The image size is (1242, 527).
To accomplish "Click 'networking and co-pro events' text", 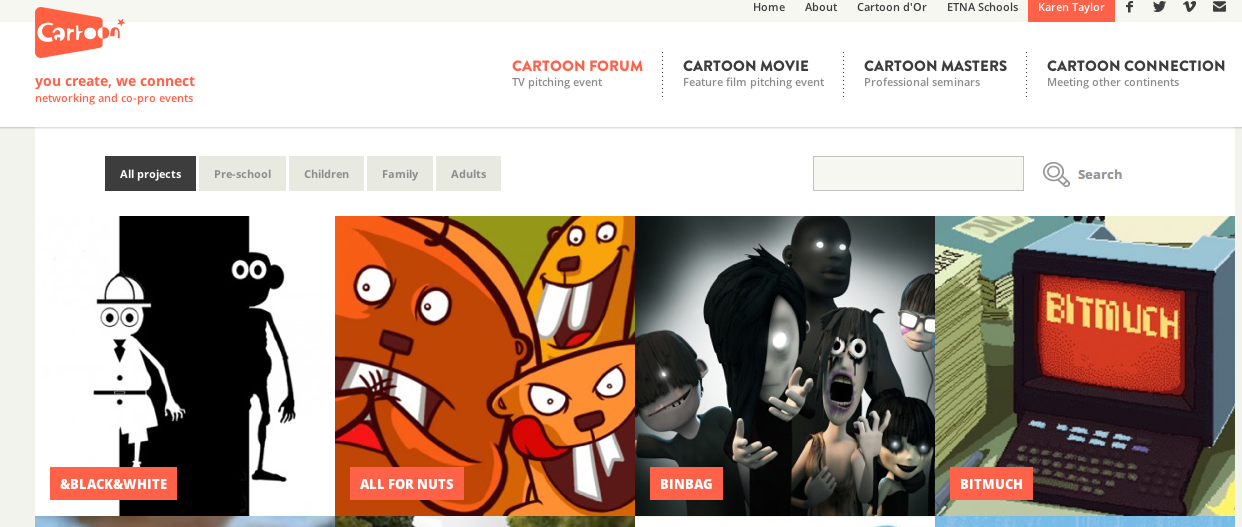I will 114,98.
